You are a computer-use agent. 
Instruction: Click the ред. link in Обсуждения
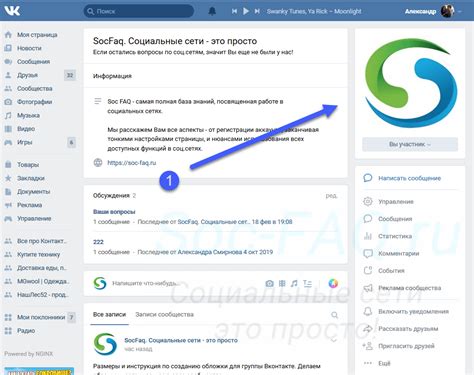331,196
